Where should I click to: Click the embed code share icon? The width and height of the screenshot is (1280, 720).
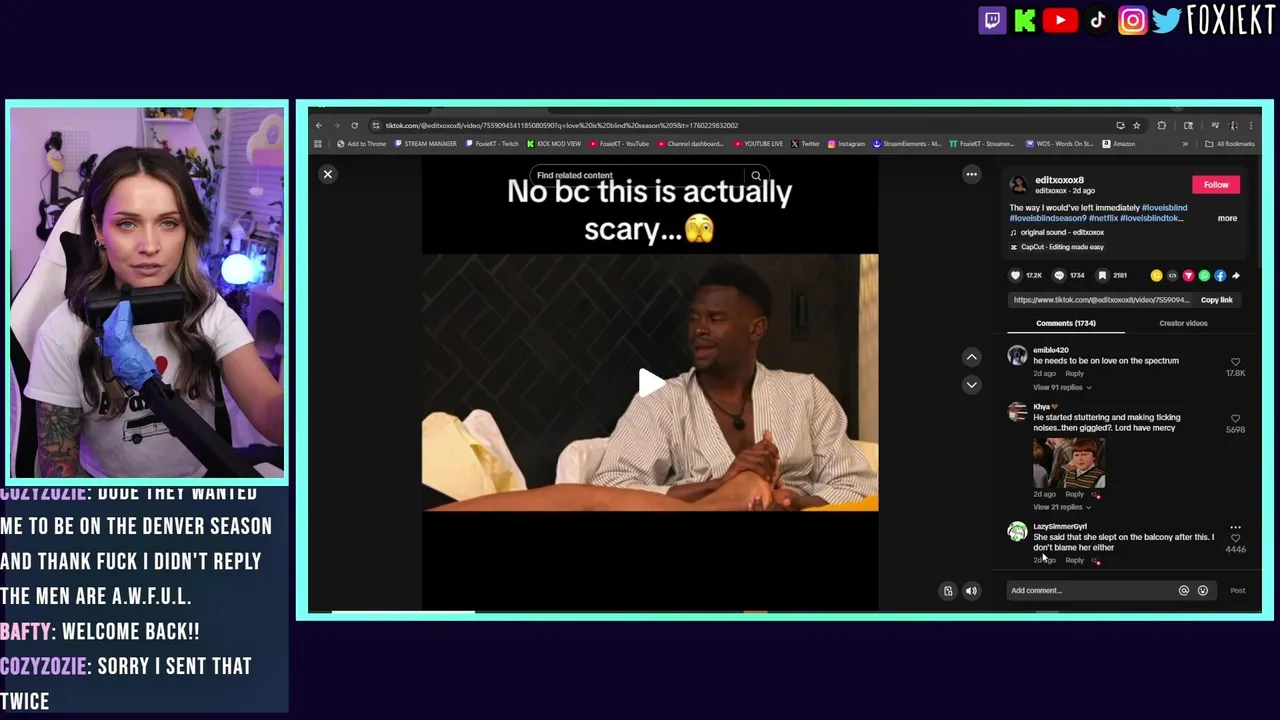coord(1172,275)
